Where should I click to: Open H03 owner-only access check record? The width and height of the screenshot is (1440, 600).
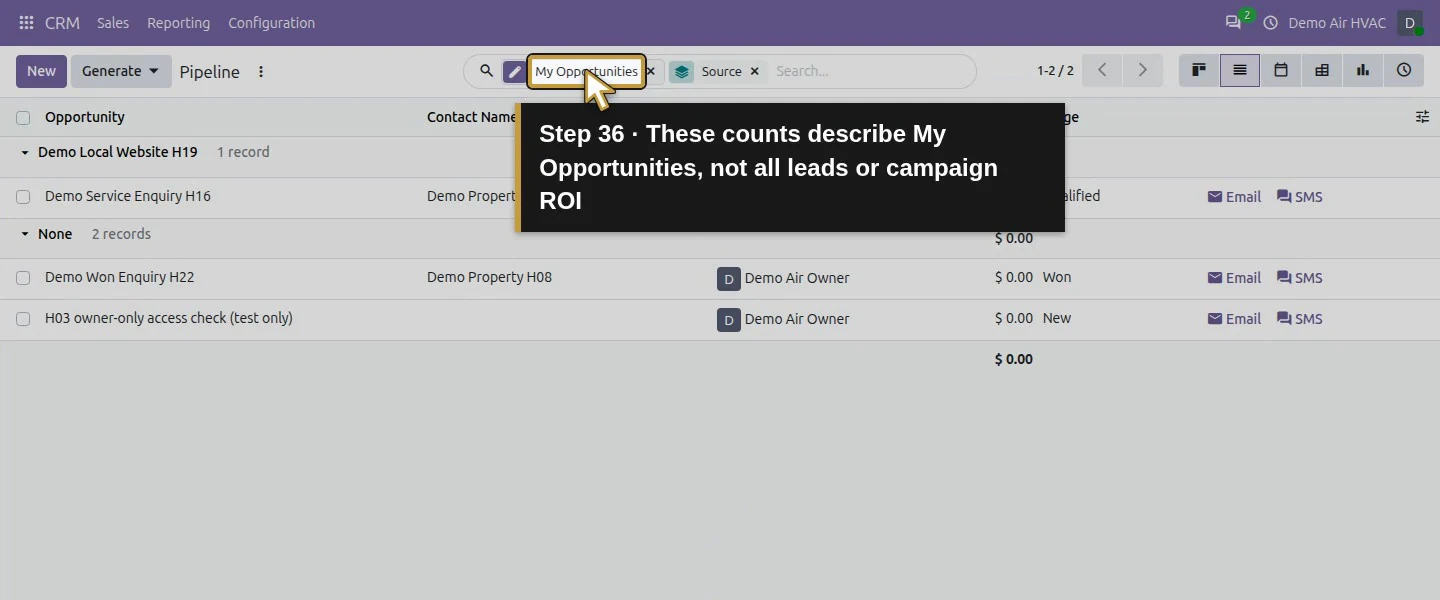169,318
